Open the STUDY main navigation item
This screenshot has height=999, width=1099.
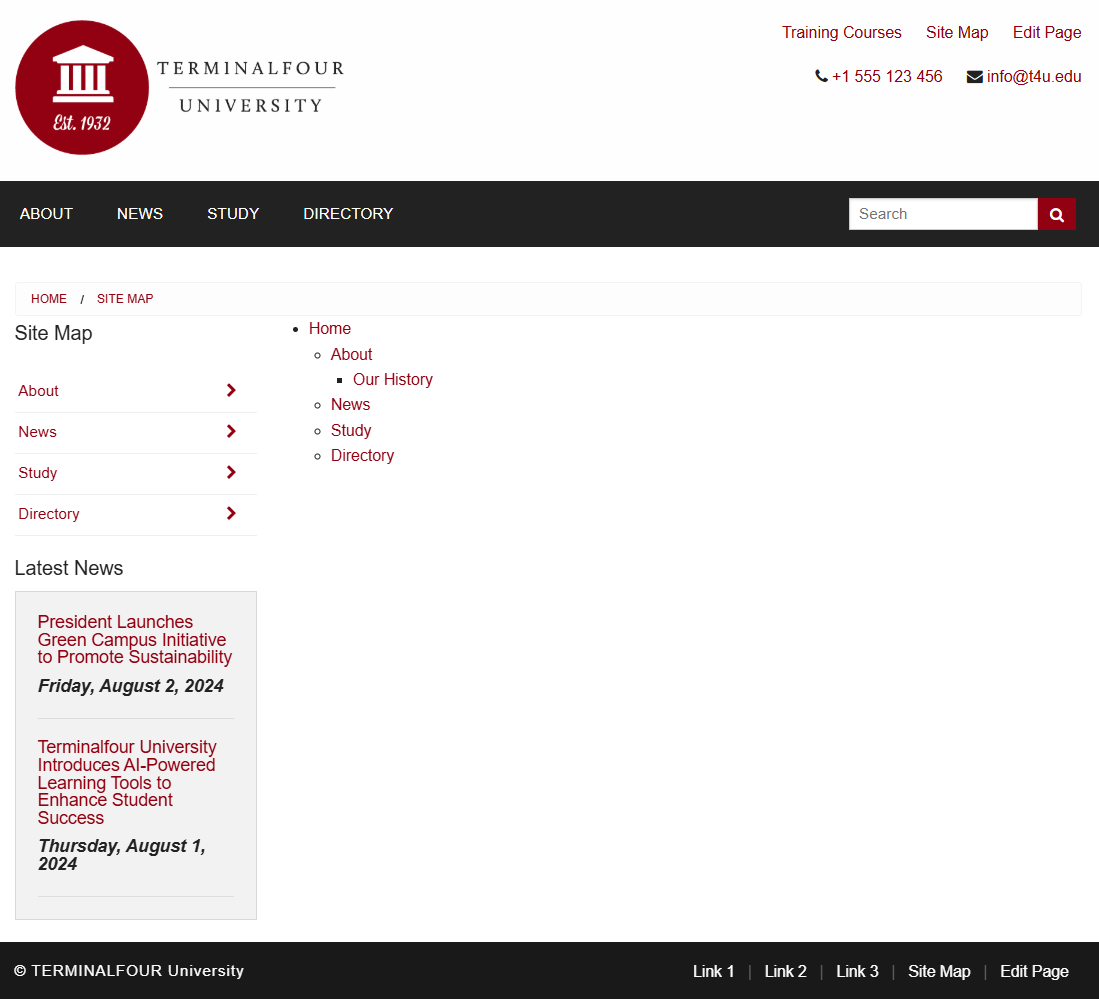coord(233,214)
